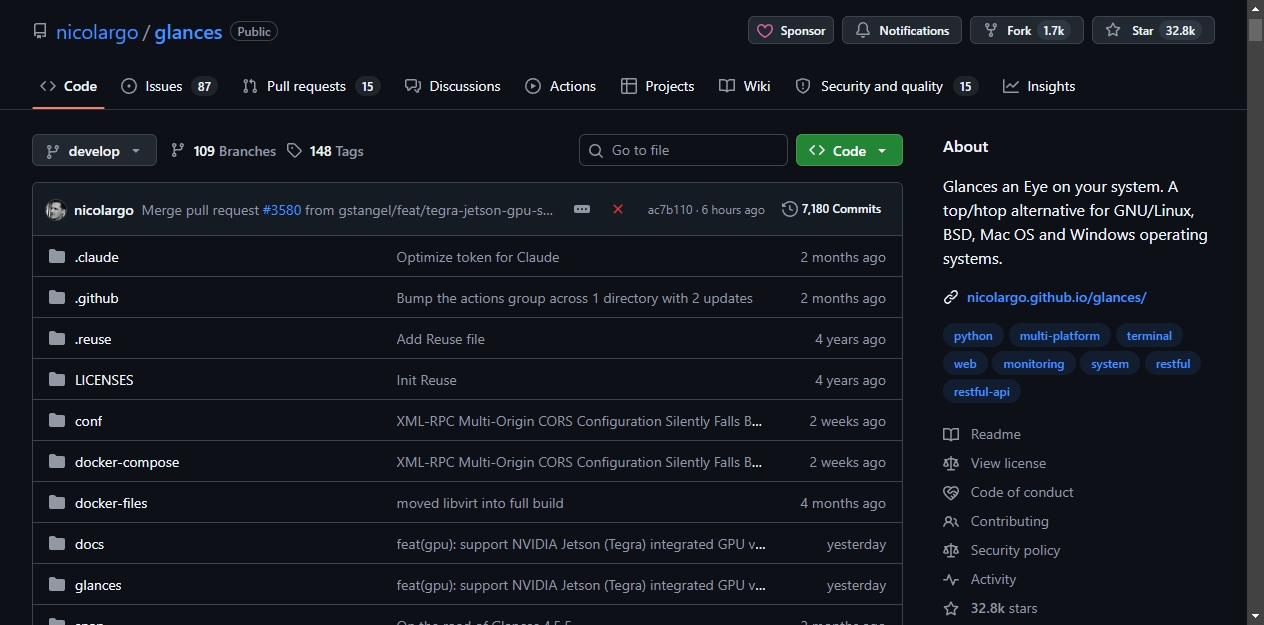Open the Projects tab

pyautogui.click(x=657, y=86)
